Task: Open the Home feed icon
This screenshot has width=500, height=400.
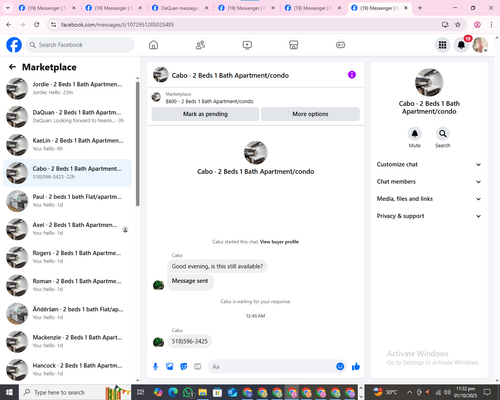Action: tap(153, 45)
